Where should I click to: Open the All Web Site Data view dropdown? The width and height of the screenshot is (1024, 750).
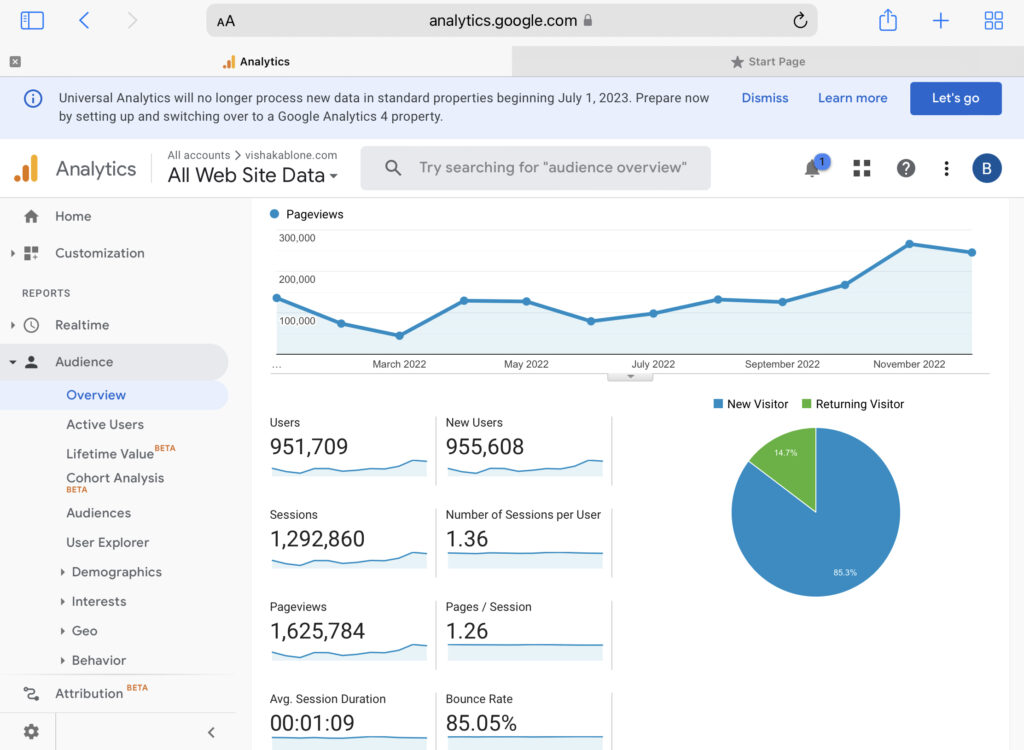click(252, 175)
